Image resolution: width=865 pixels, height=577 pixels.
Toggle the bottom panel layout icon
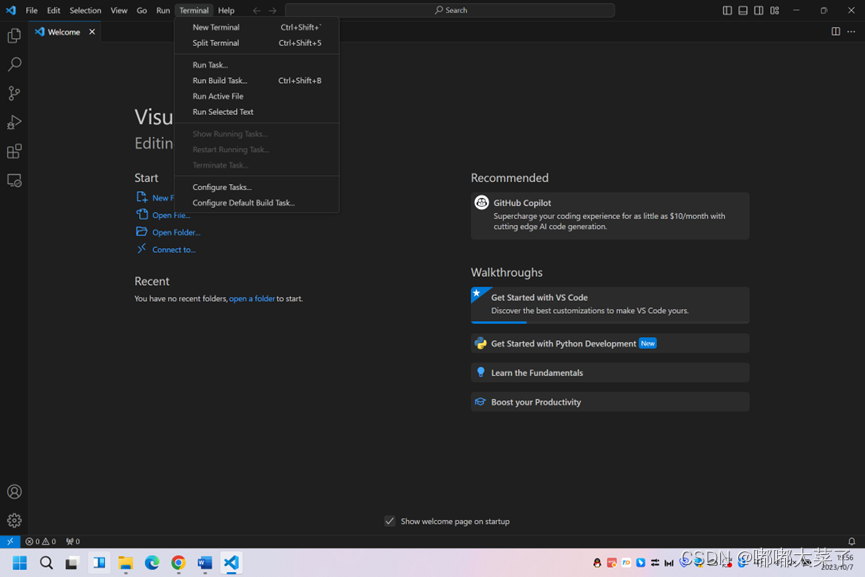743,10
